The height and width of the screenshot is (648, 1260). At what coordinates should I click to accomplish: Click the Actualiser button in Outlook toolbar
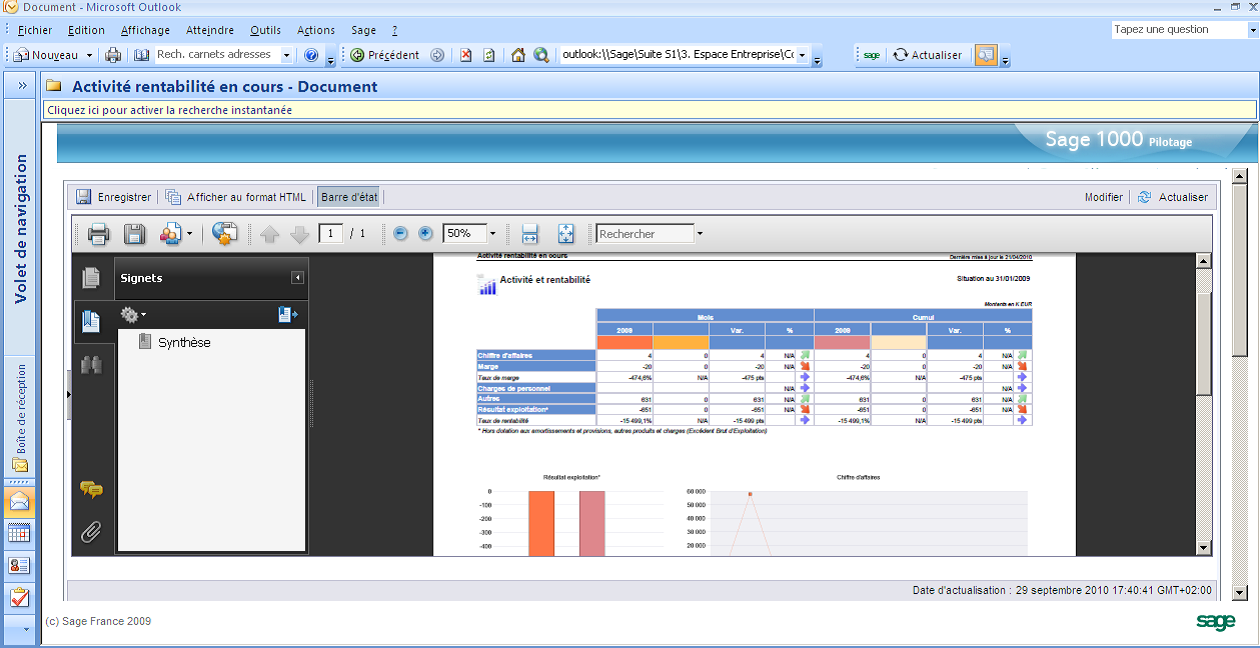click(927, 55)
